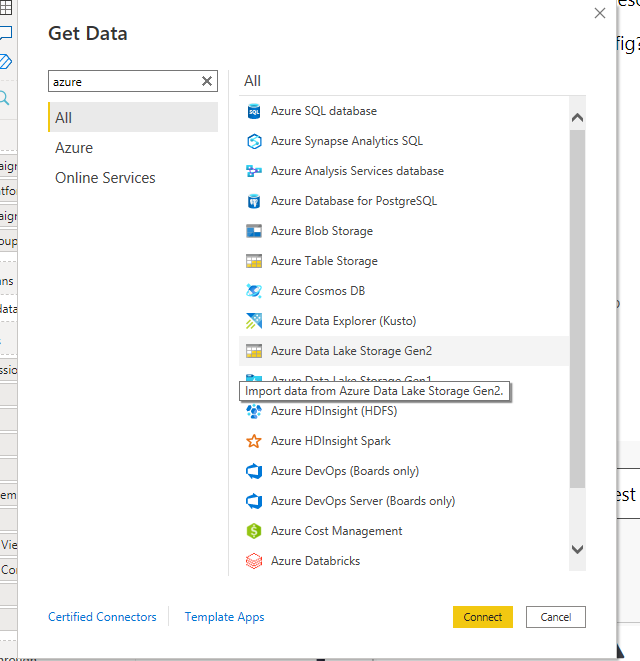Choose Azure DevOps (Boards only) connector

point(404,471)
